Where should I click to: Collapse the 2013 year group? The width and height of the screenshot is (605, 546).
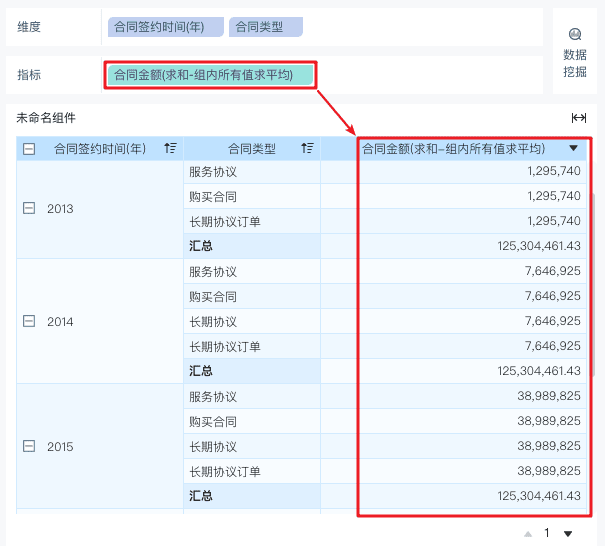[29, 208]
